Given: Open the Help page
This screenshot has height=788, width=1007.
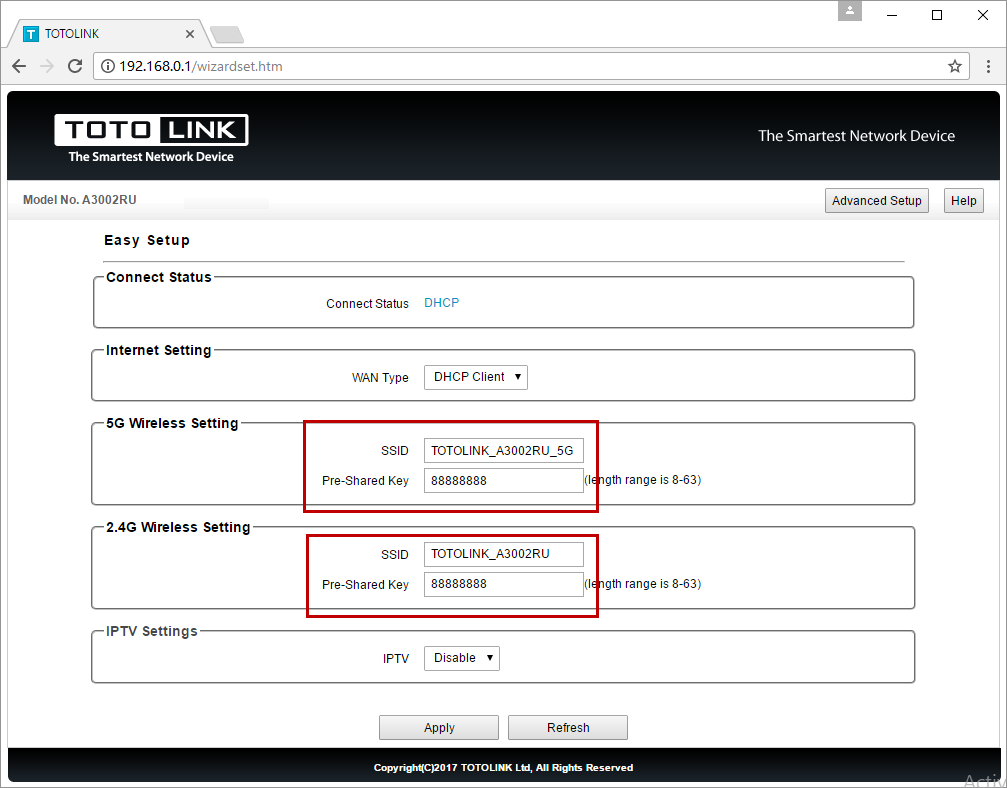Looking at the screenshot, I should [x=963, y=200].
